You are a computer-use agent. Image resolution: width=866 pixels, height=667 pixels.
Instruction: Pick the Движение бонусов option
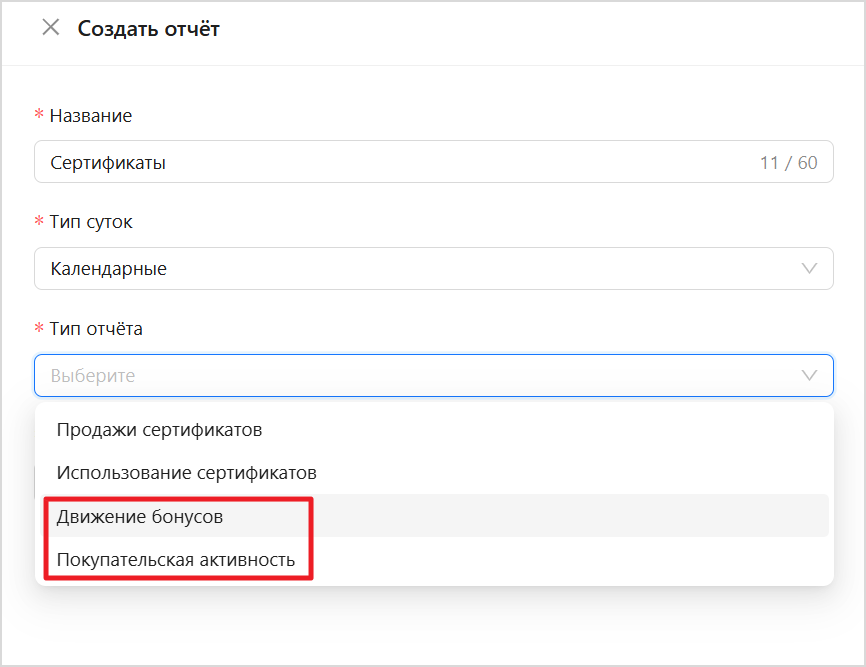coord(139,517)
